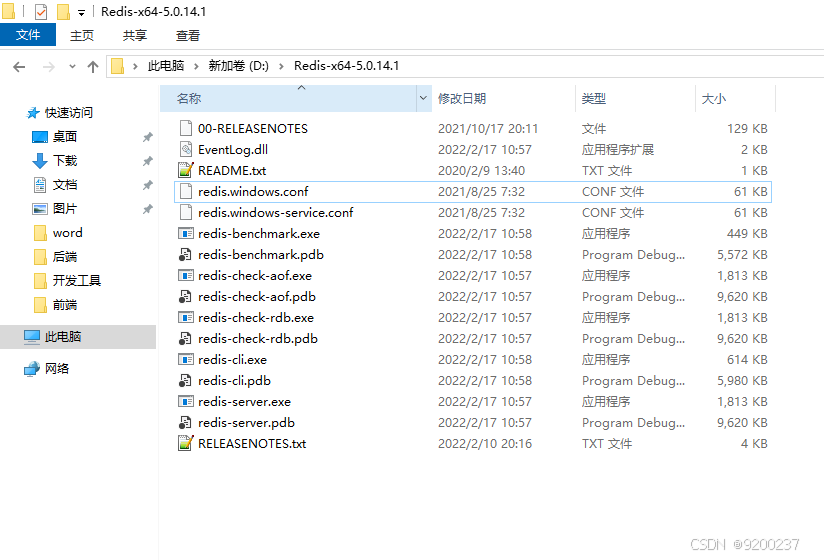The width and height of the screenshot is (824, 560).
Task: Click the address bar folder icon
Action: tap(118, 66)
